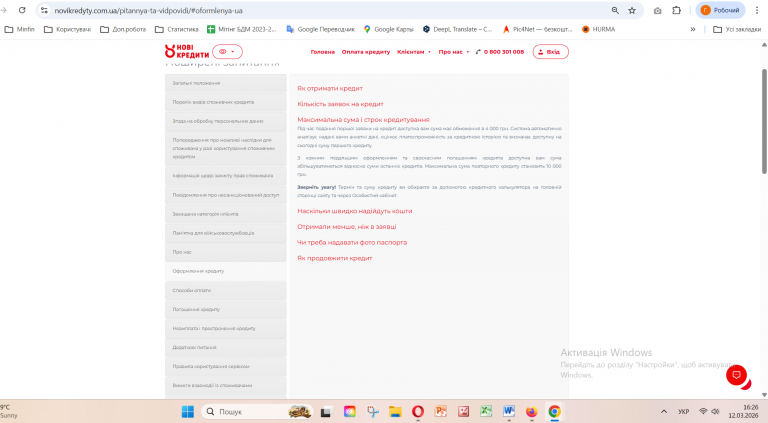Expand the Клієнтам dropdown menu
The height and width of the screenshot is (423, 768).
pyautogui.click(x=414, y=52)
